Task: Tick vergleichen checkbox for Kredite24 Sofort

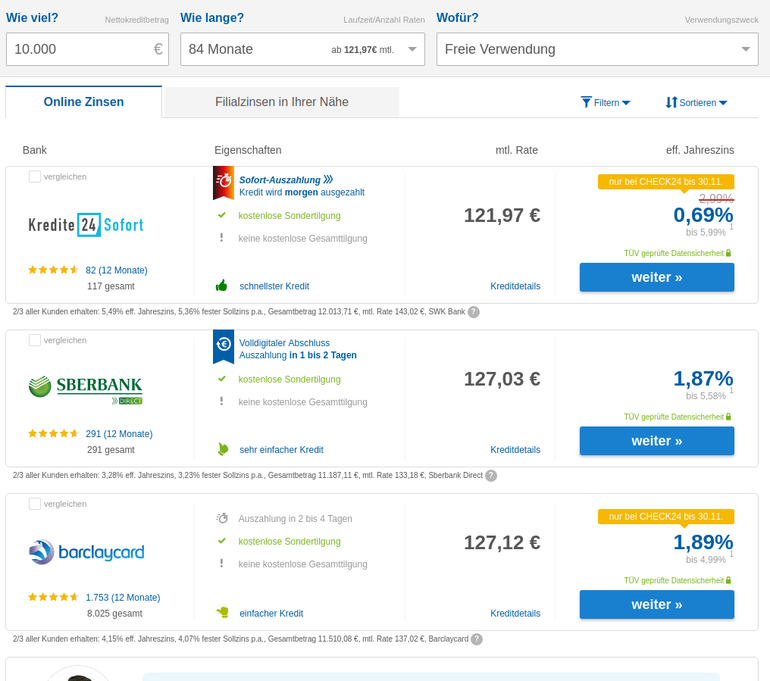Action: (34, 177)
